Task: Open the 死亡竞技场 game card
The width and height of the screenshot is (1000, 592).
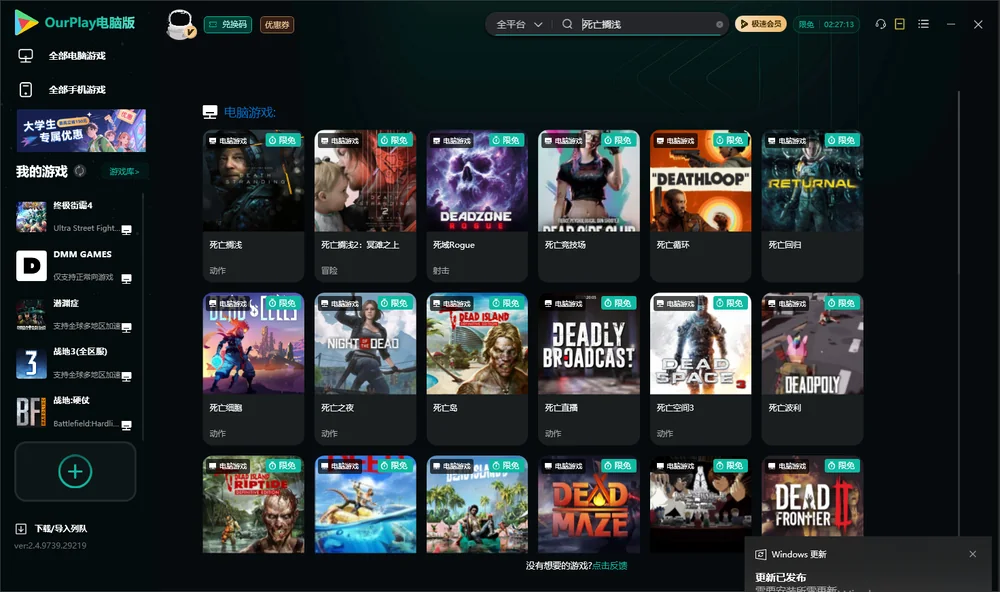Action: pos(589,206)
